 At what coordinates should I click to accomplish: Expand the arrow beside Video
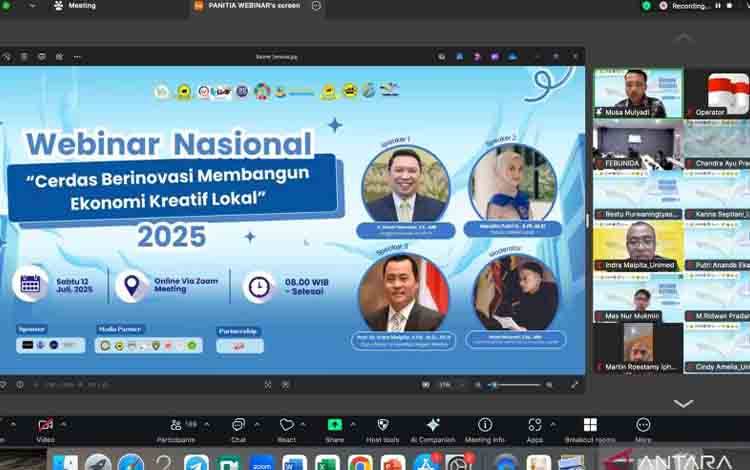[63, 424]
